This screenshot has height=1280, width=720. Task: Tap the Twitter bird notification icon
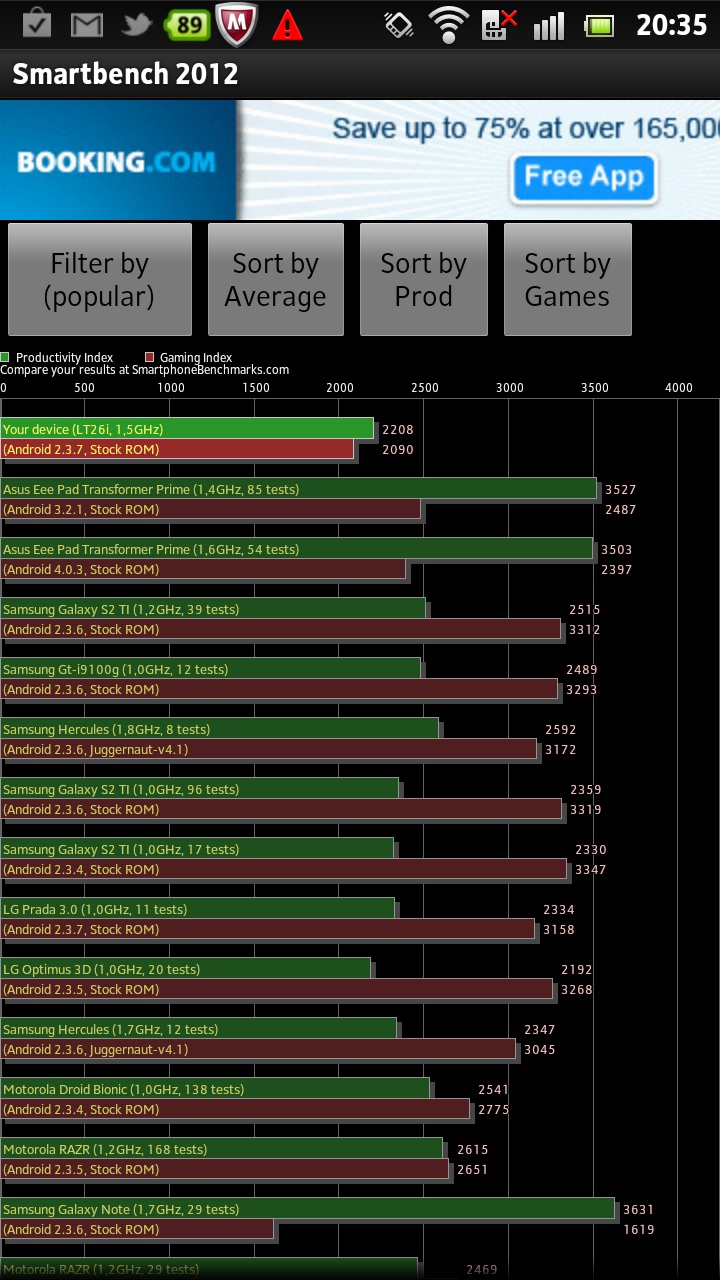[x=137, y=24]
